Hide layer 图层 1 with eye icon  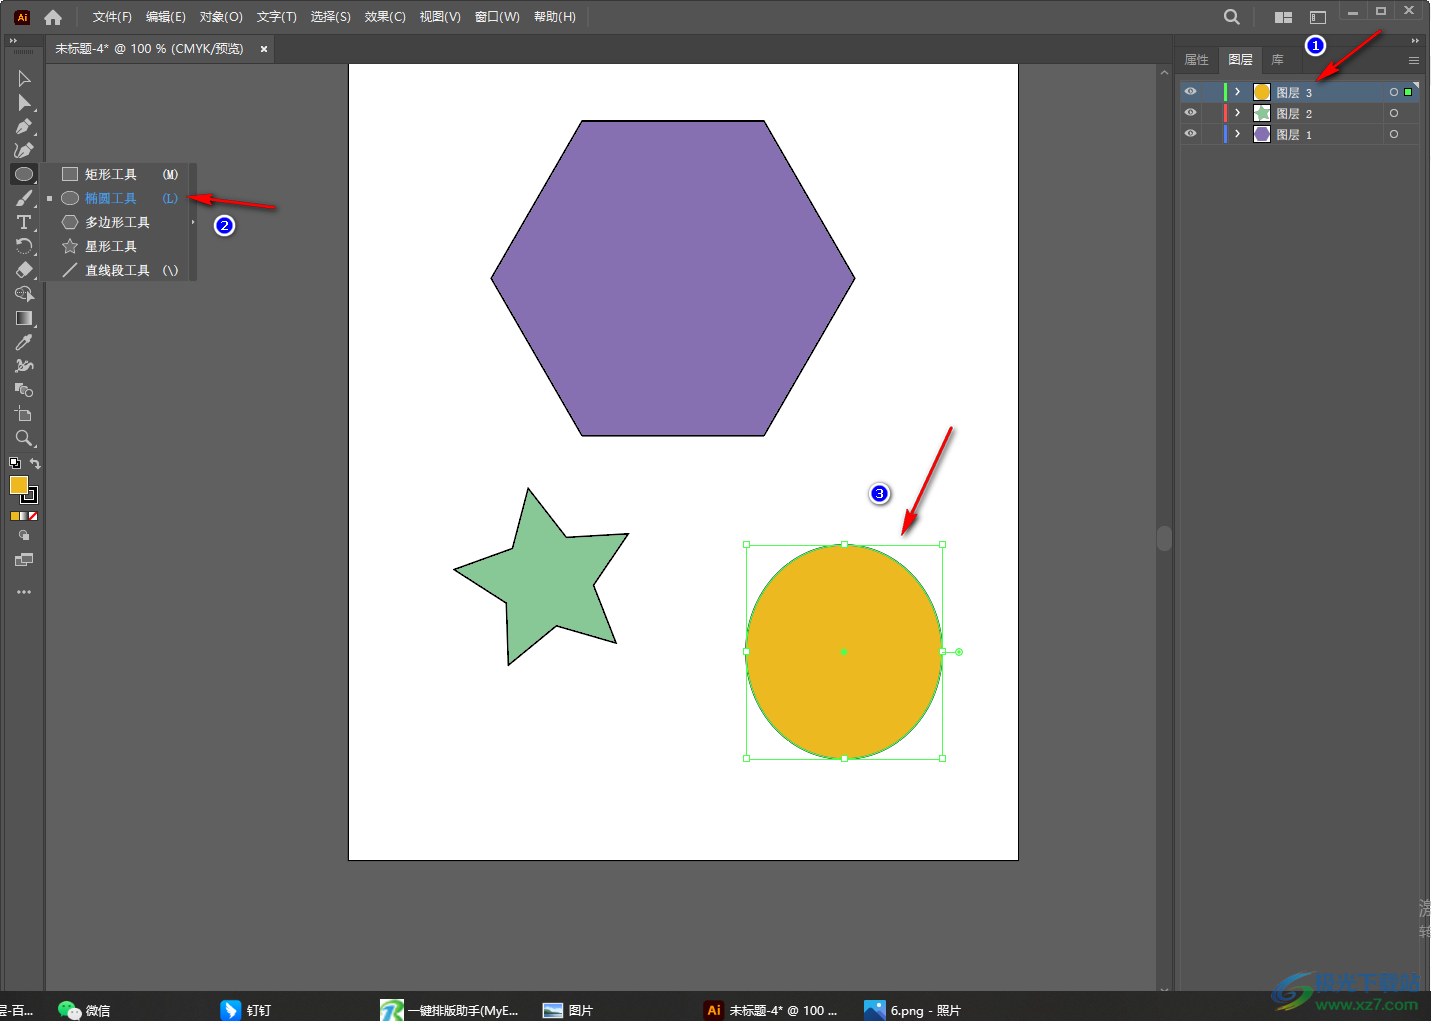[1190, 134]
